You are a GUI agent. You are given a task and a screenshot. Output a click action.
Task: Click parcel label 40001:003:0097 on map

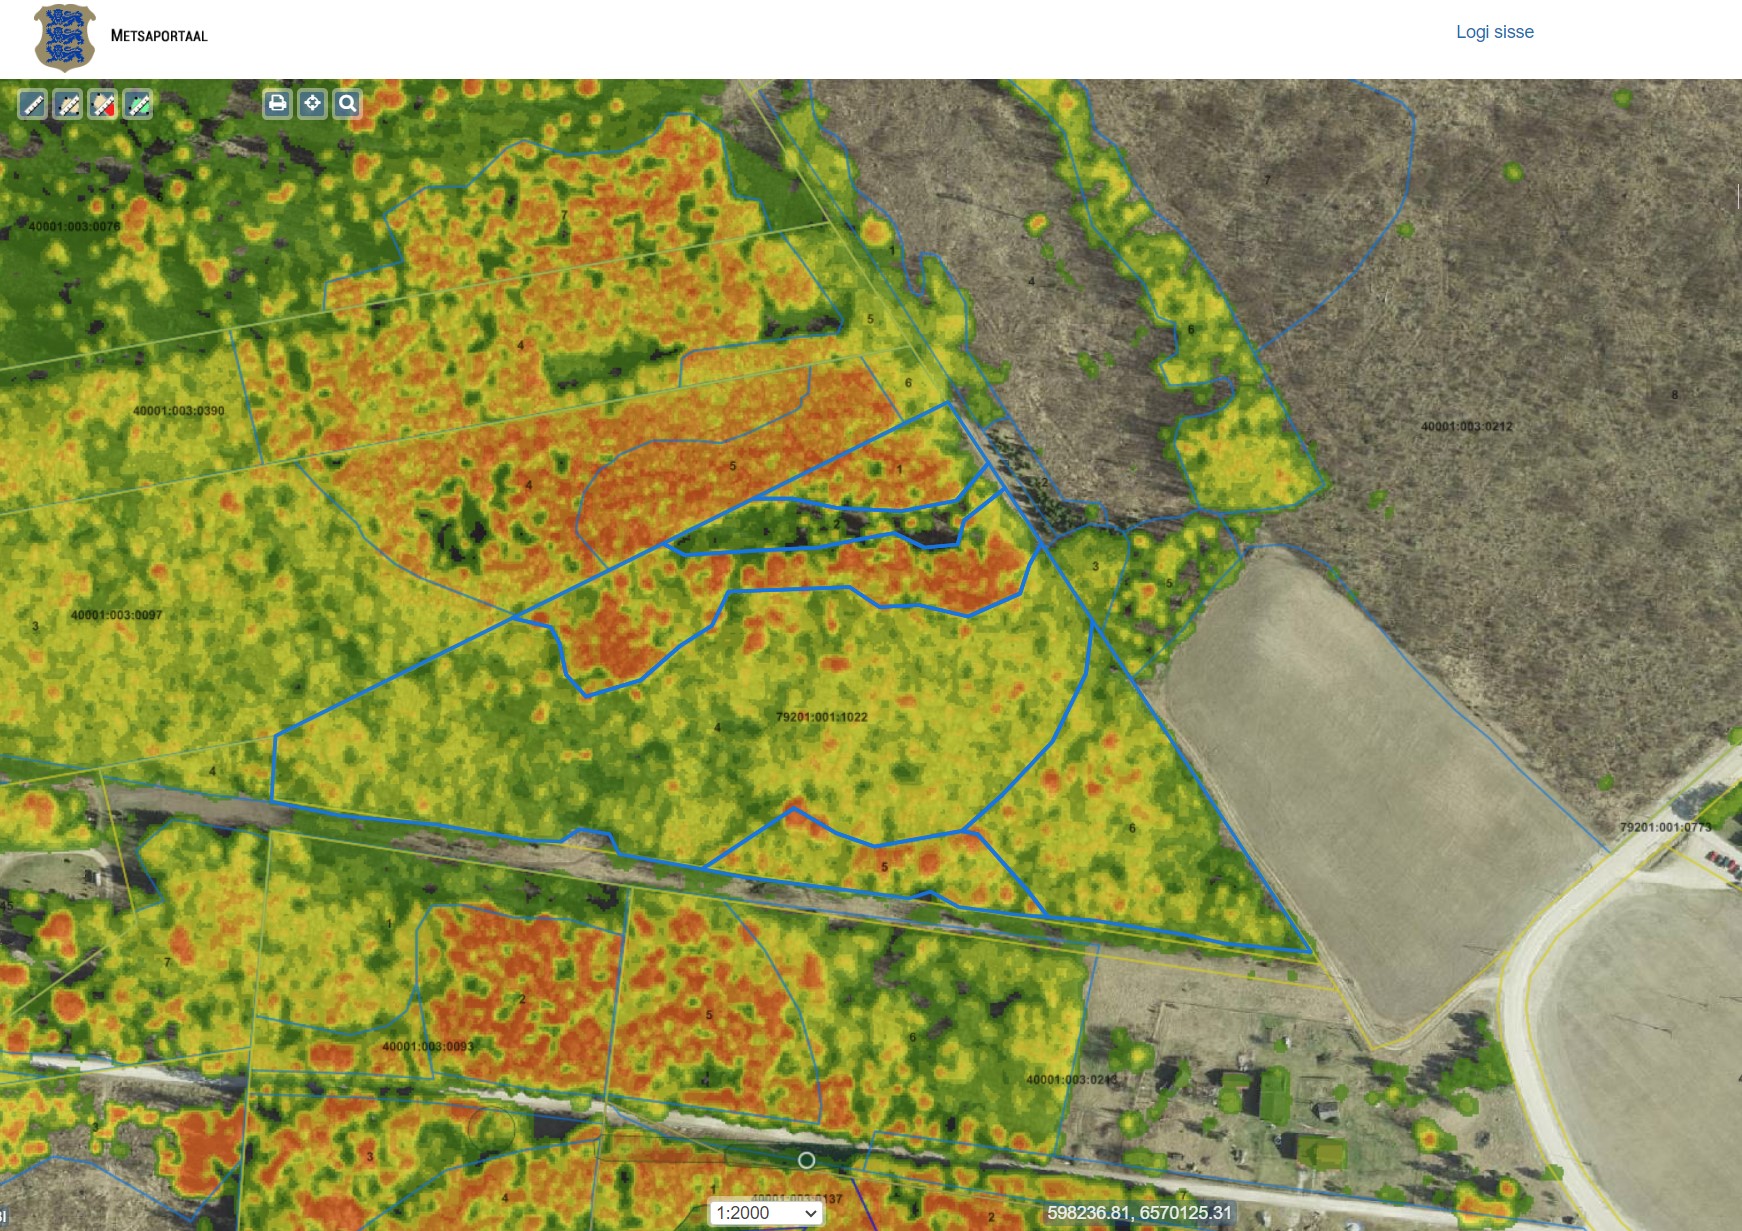(x=116, y=615)
